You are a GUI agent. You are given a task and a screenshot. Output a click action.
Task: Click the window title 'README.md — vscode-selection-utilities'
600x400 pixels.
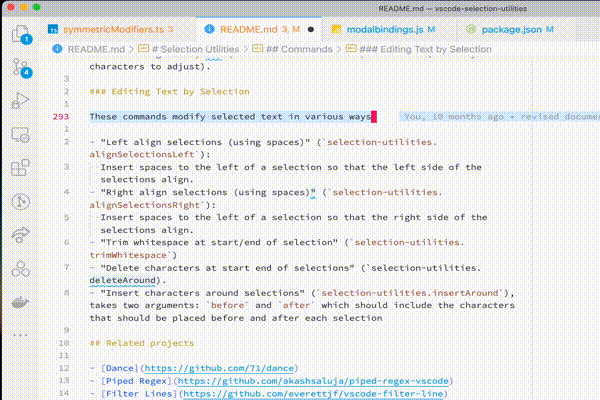(x=452, y=8)
